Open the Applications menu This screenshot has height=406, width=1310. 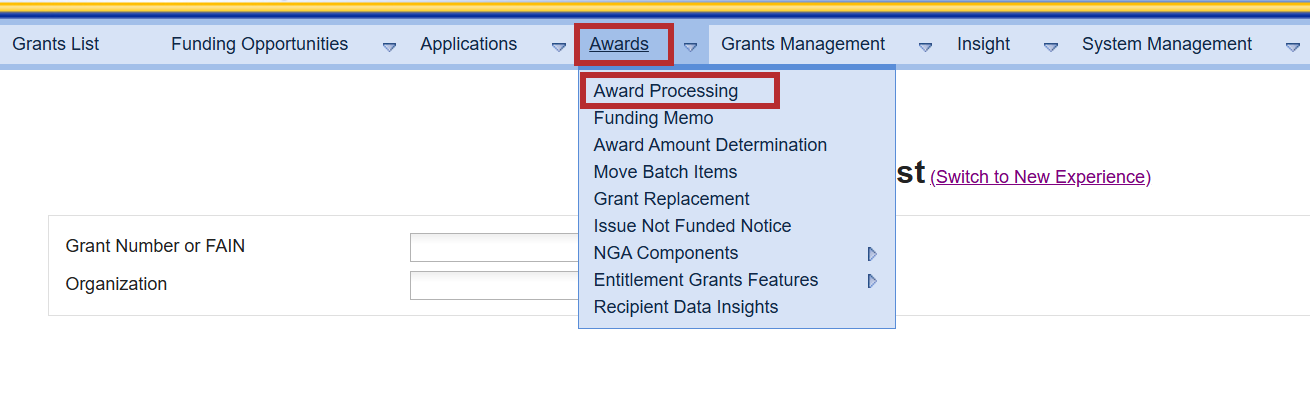click(468, 44)
